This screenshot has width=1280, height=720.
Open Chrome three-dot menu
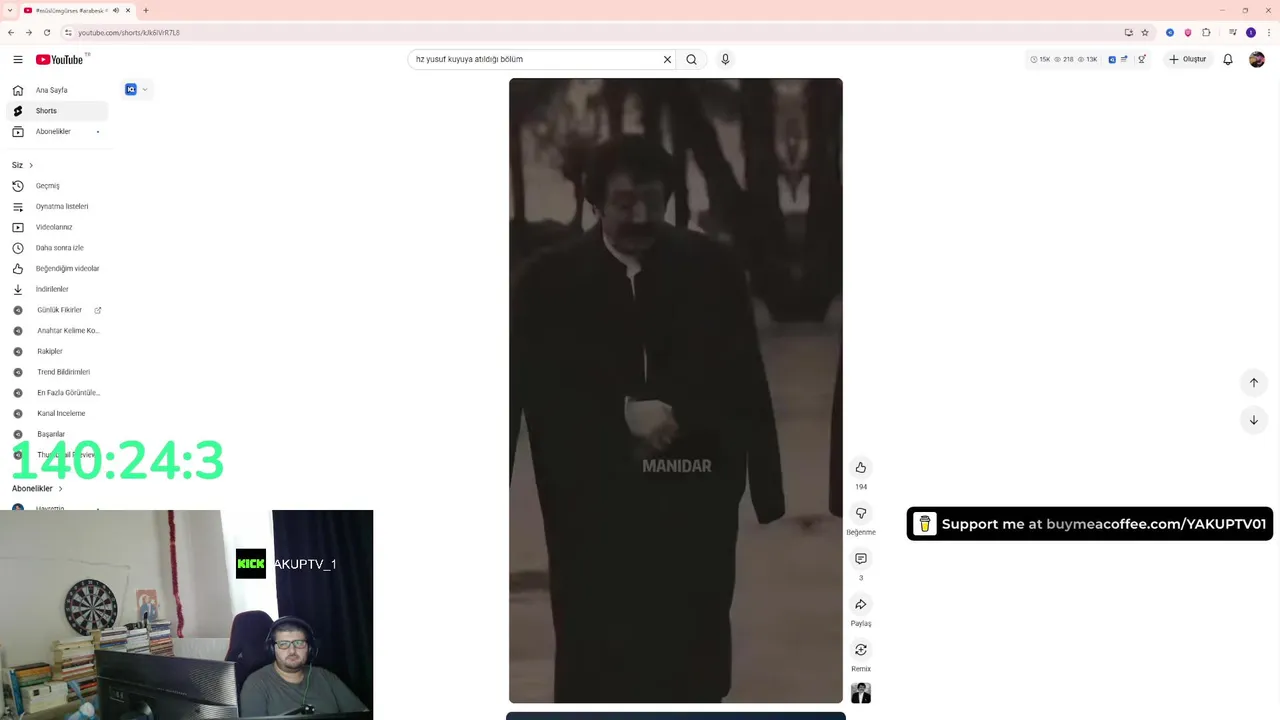(1268, 32)
